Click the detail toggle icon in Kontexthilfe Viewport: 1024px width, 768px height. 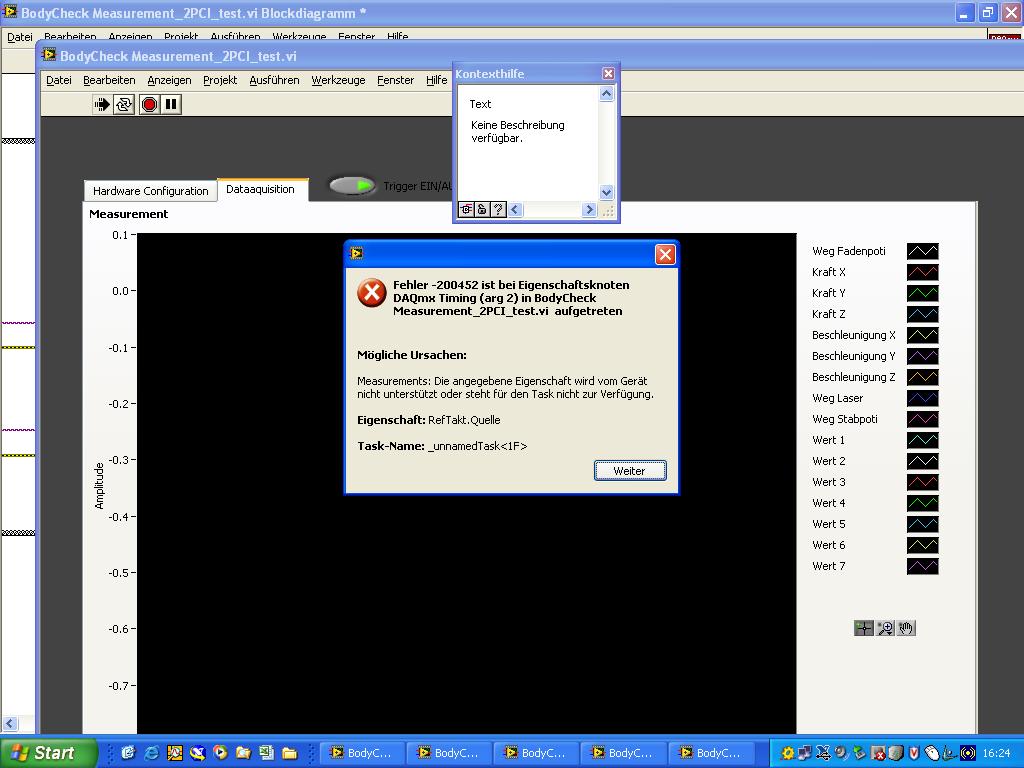(466, 210)
